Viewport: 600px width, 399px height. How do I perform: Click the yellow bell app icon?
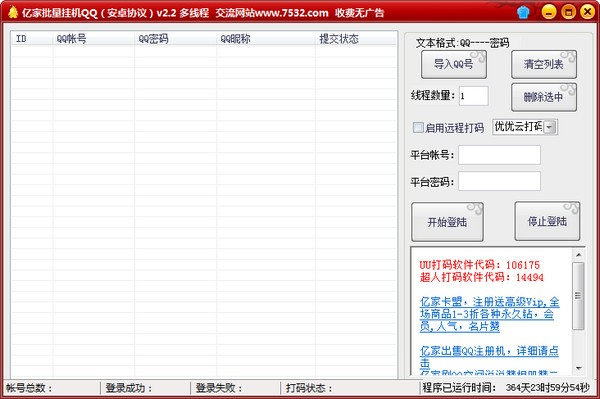click(x=13, y=12)
